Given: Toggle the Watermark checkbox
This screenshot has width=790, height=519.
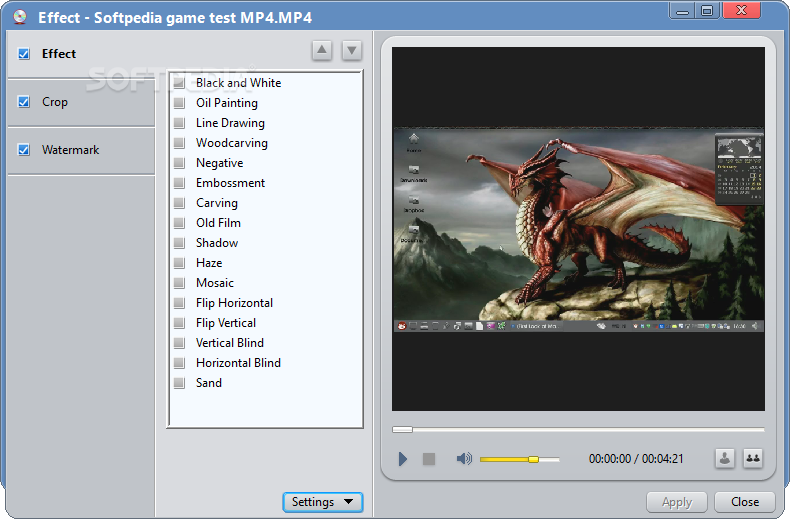Looking at the screenshot, I should [x=24, y=150].
